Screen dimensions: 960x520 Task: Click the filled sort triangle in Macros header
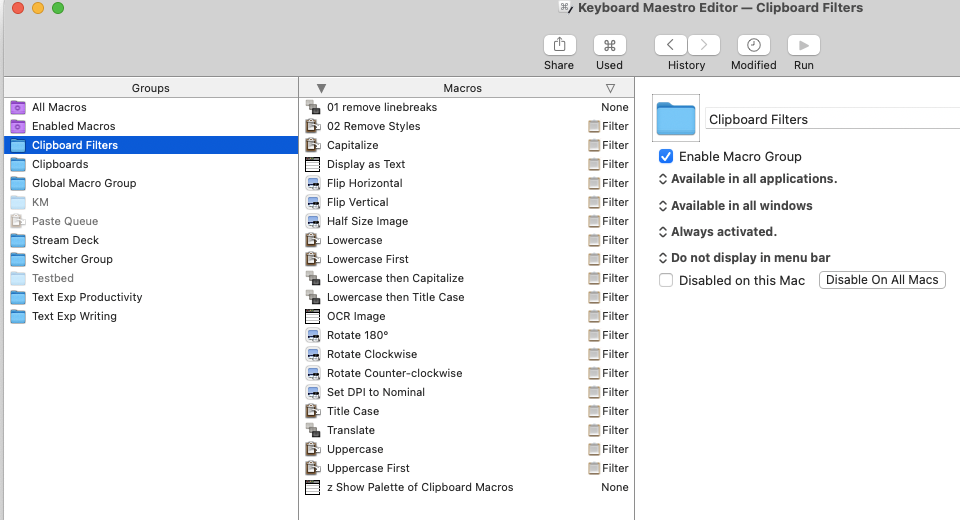(x=321, y=88)
